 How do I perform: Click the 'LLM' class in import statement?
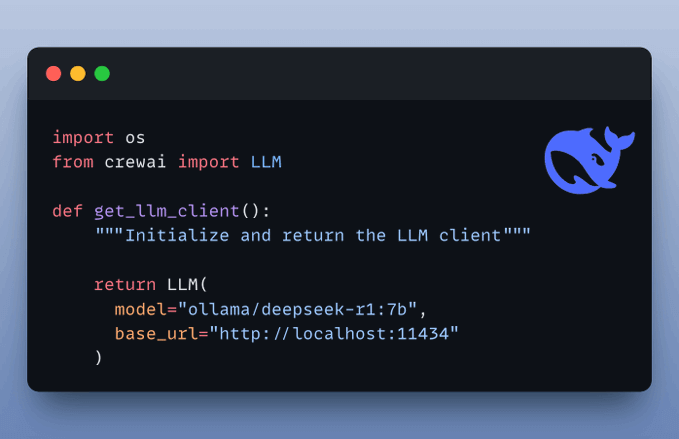tap(266, 162)
